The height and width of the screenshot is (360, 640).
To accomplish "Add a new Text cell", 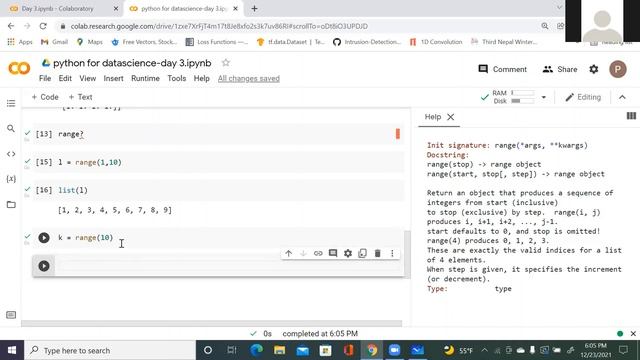I will tap(80, 97).
